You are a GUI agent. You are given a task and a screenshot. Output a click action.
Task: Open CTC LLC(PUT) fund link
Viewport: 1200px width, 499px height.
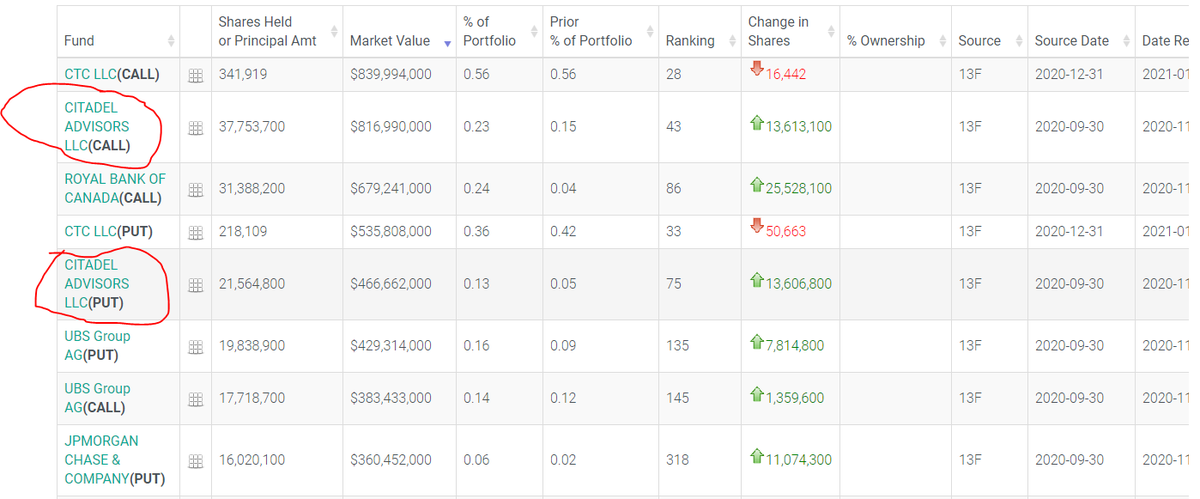pyautogui.click(x=108, y=231)
